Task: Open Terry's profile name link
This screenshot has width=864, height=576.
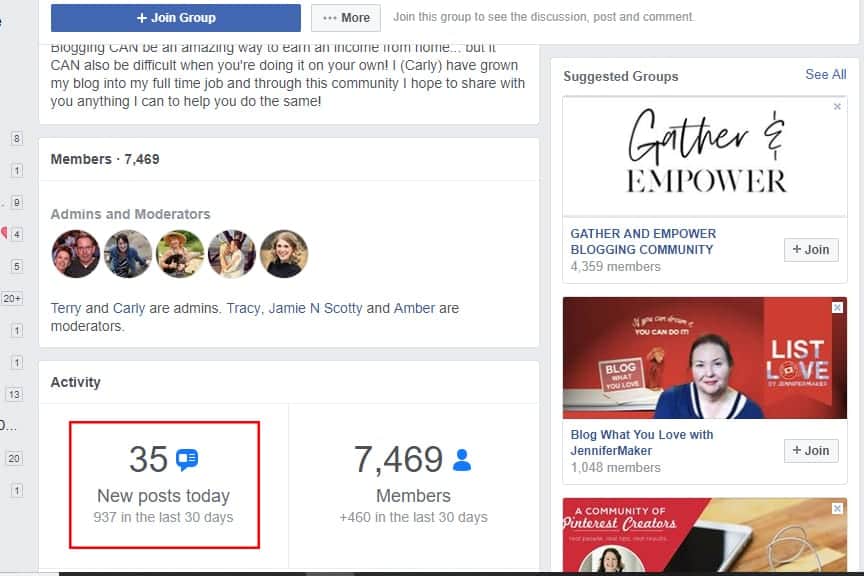Action: pyautogui.click(x=66, y=308)
